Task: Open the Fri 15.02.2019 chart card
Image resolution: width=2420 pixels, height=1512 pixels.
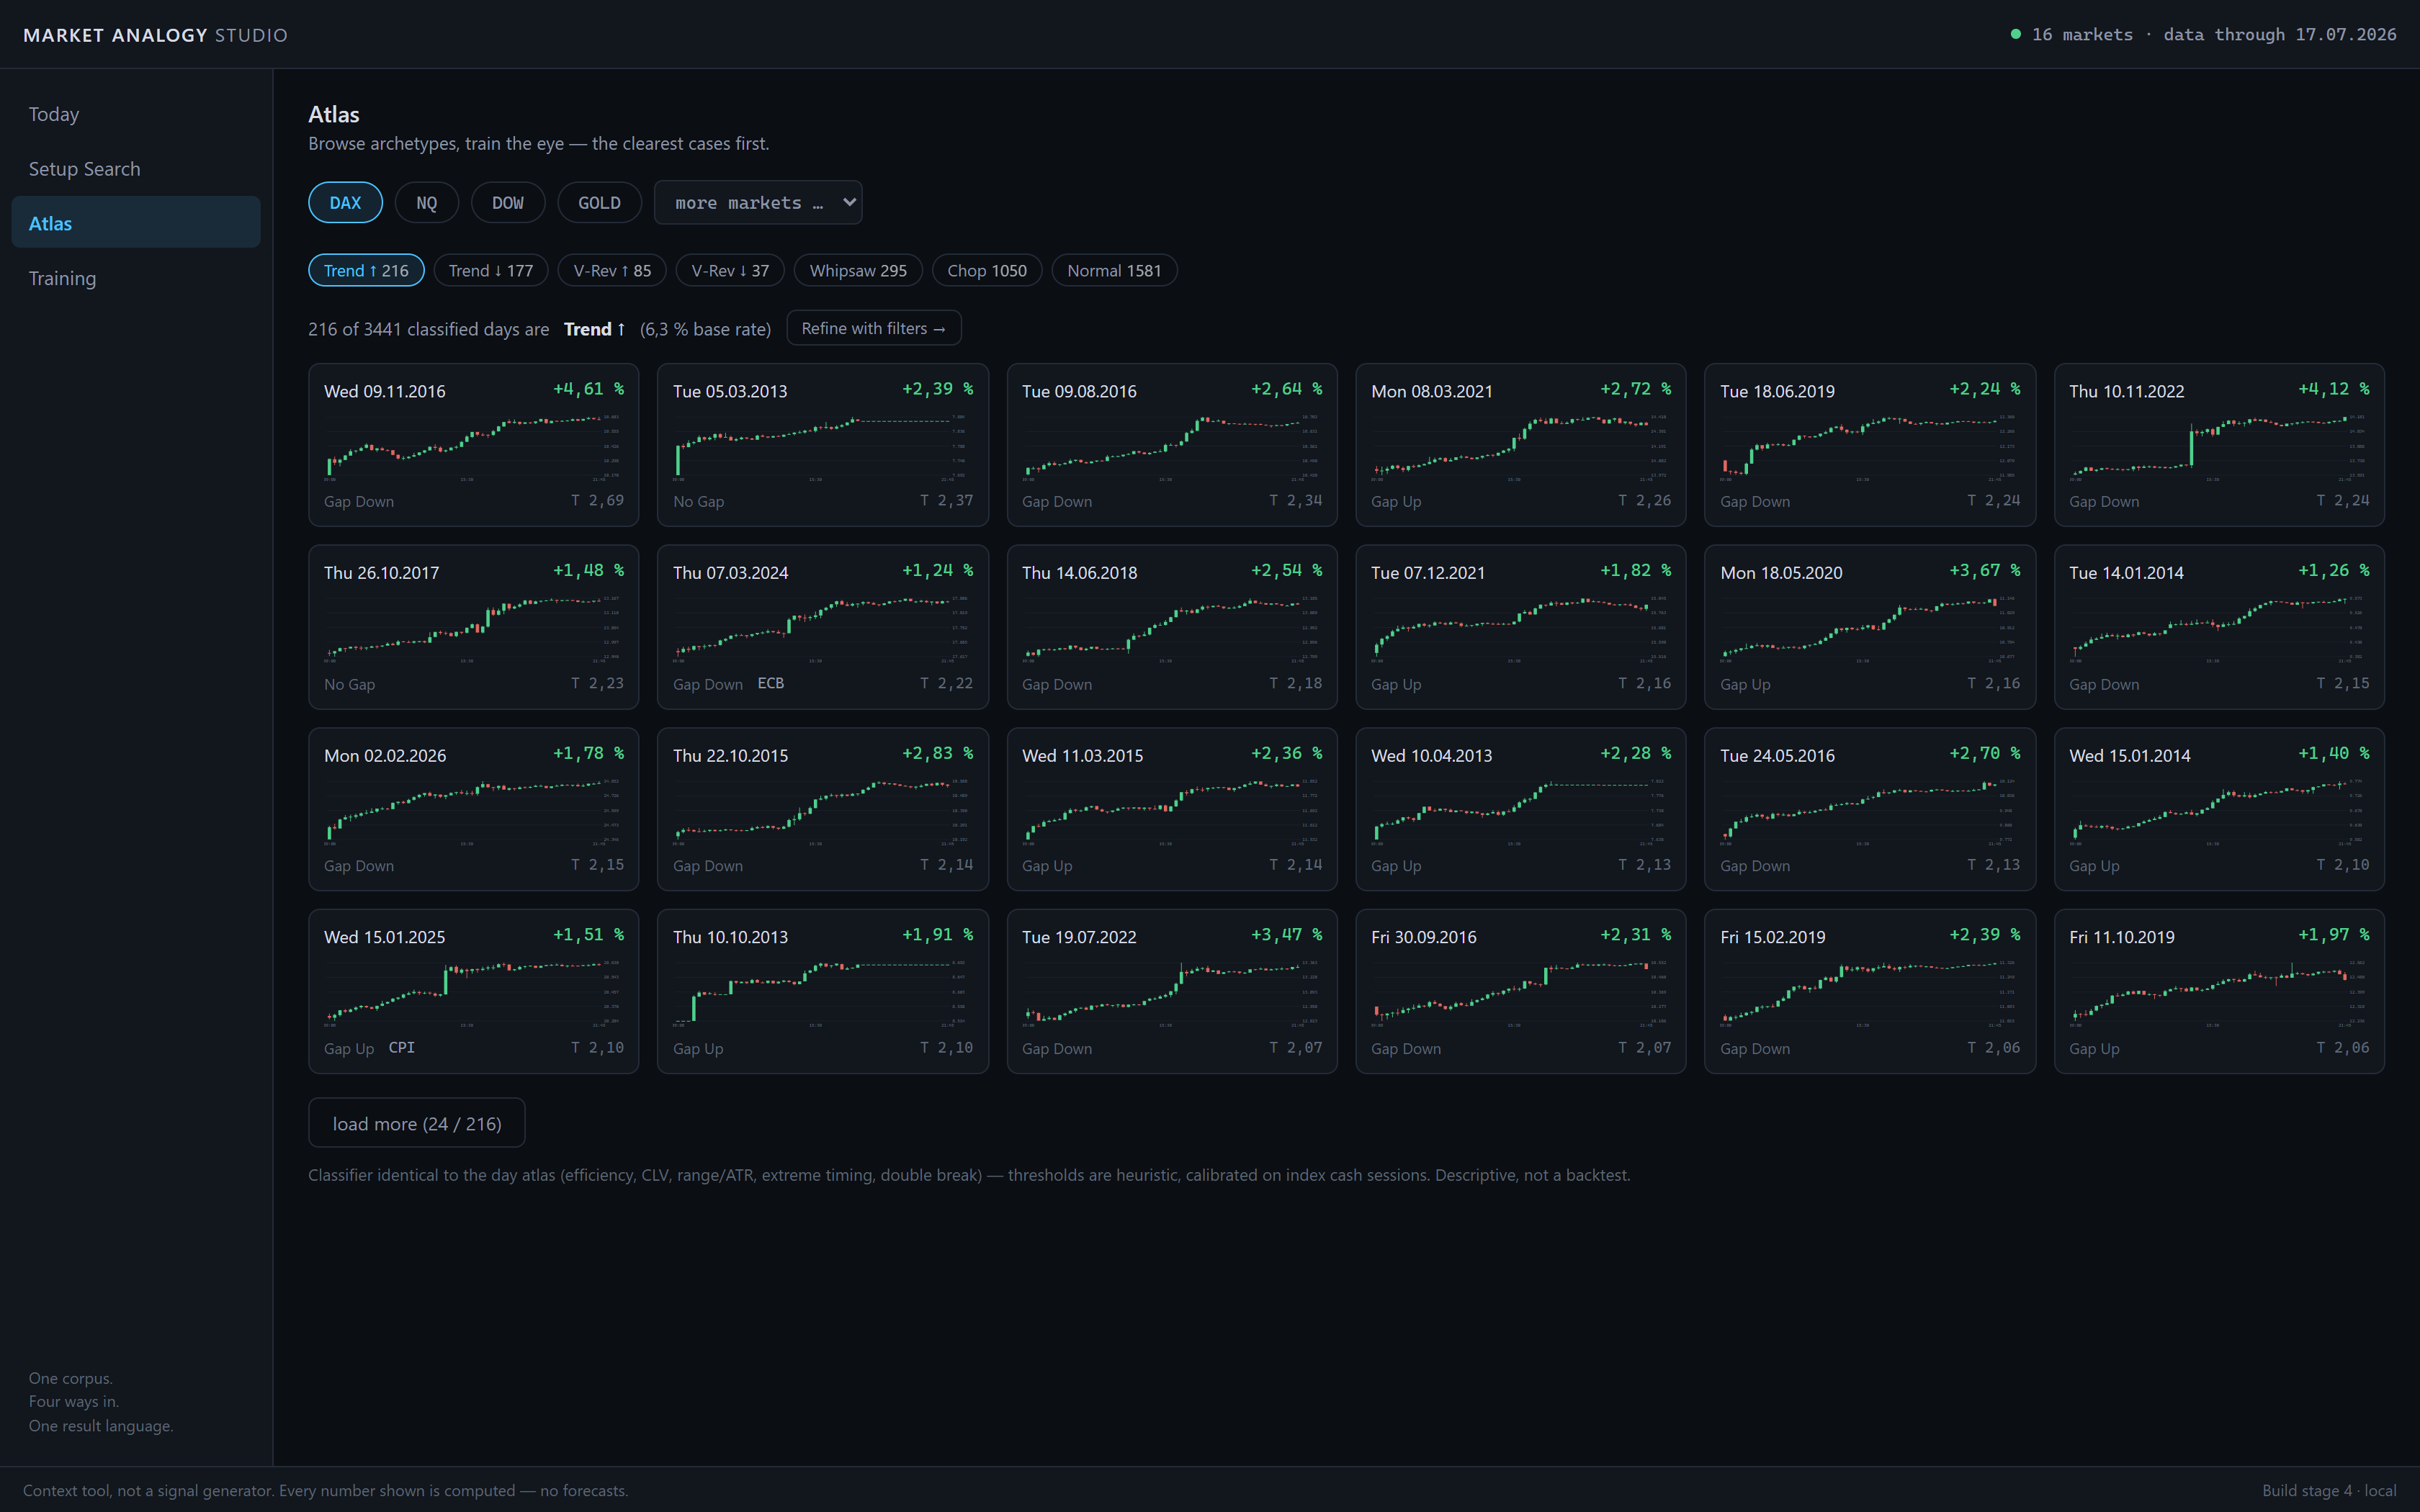Action: click(1870, 991)
